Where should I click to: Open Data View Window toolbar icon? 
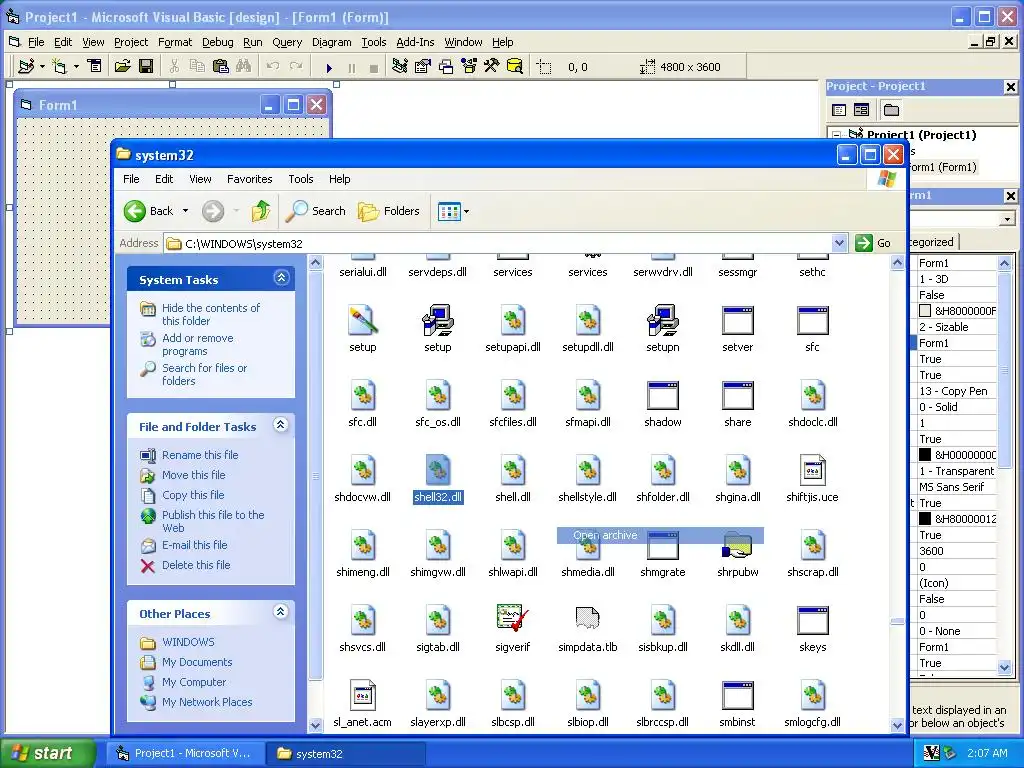[515, 67]
